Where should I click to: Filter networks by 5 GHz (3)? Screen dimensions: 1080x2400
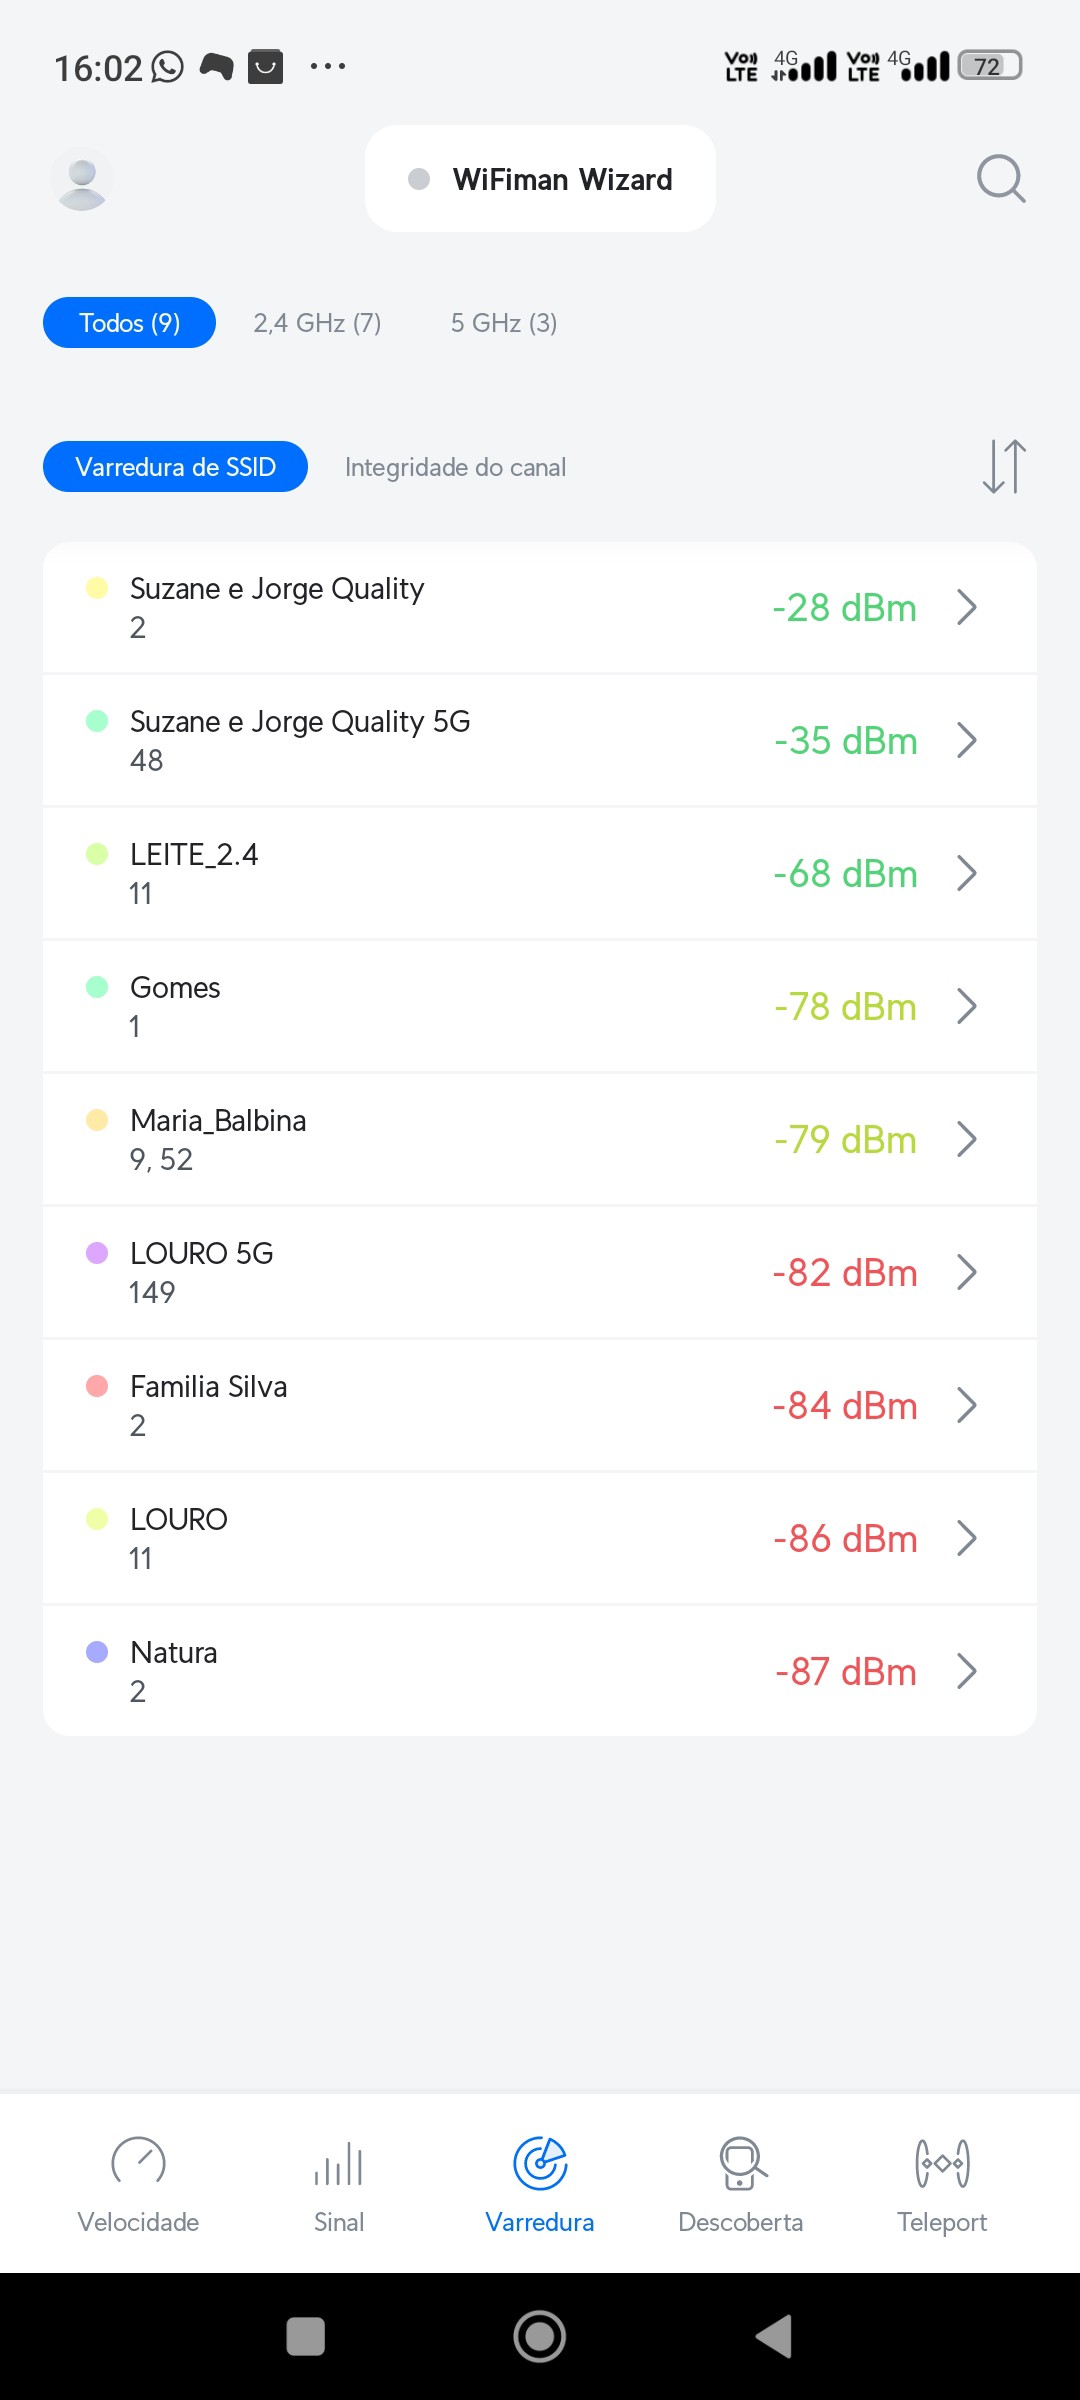(504, 323)
